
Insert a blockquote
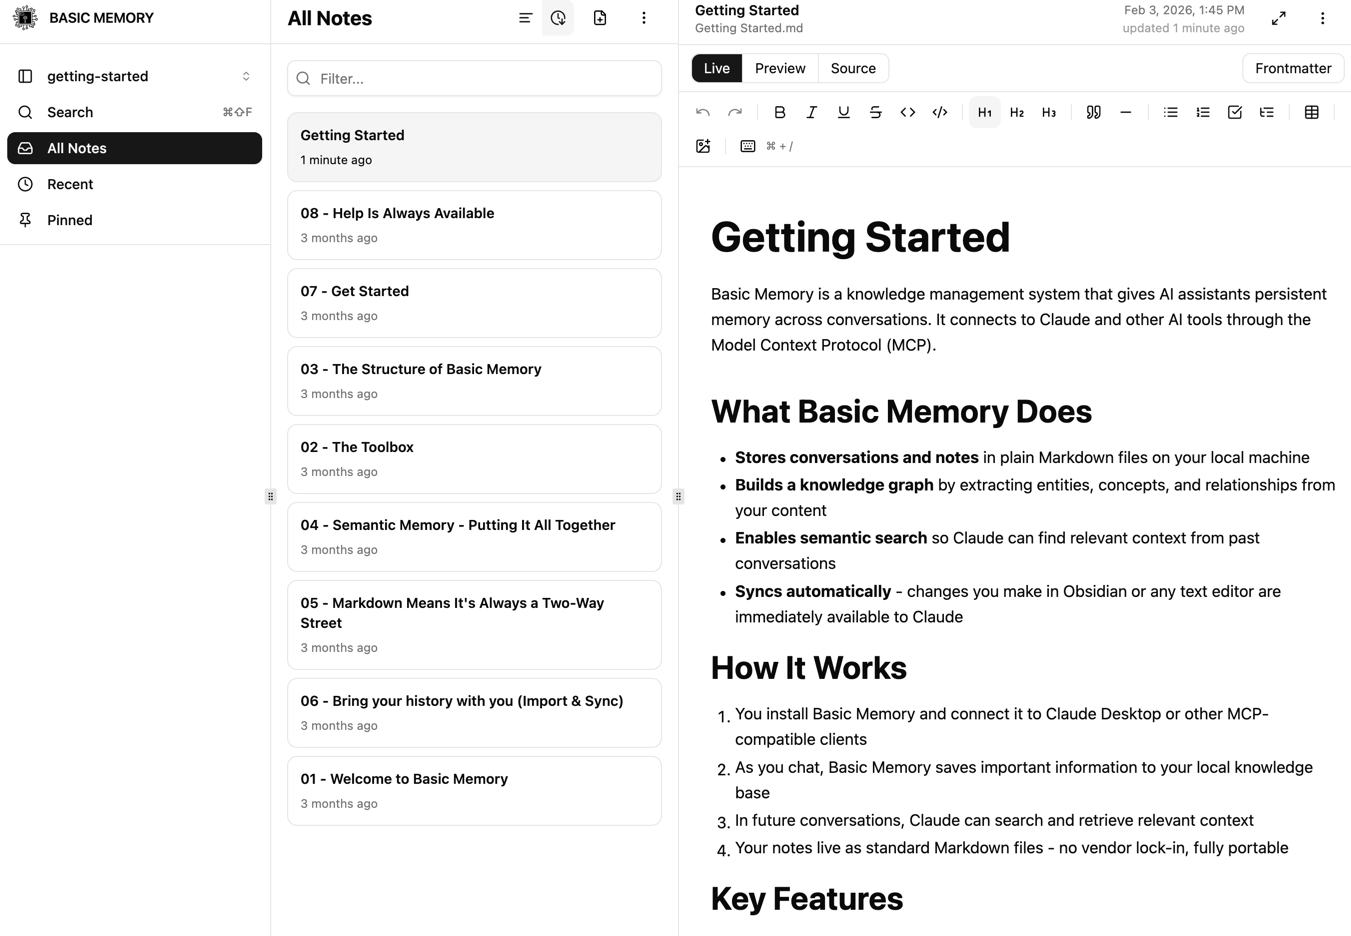tap(1093, 112)
